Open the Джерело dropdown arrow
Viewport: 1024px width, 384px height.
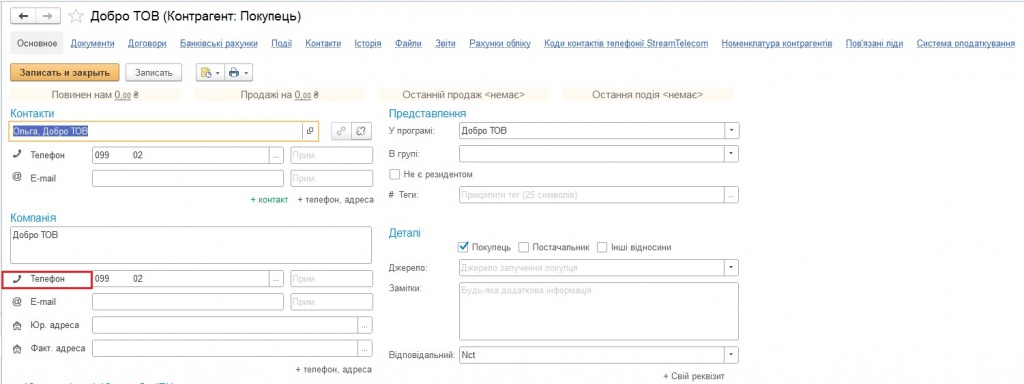pos(731,268)
